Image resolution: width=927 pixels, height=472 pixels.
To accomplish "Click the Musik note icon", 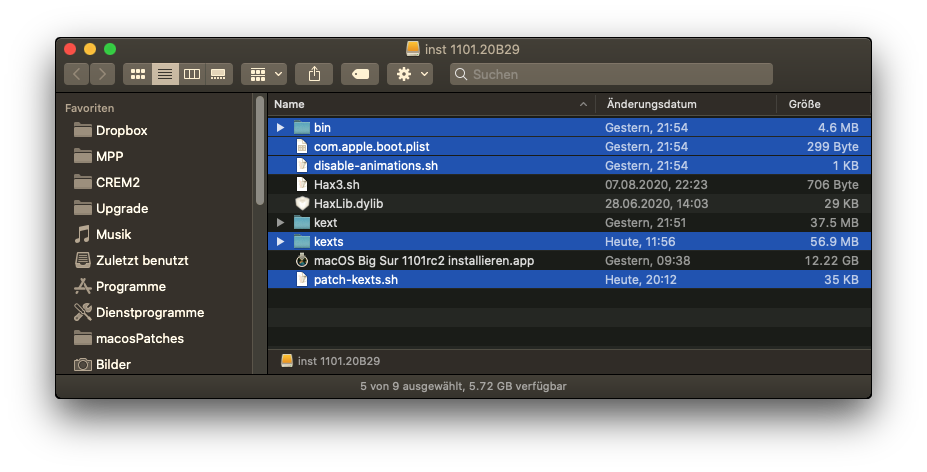I will pyautogui.click(x=83, y=234).
